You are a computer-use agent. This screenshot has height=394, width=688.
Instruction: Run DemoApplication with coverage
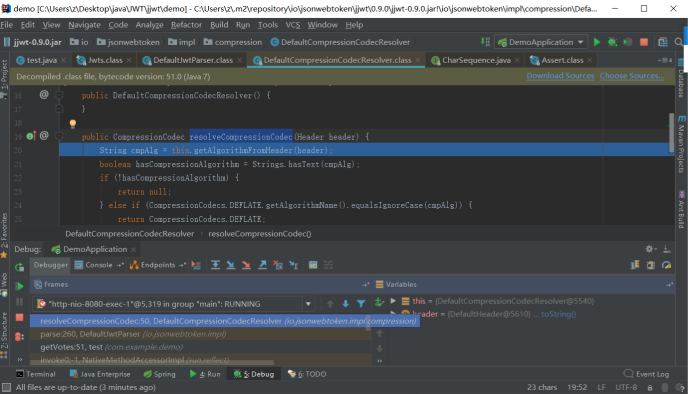[x=628, y=42]
